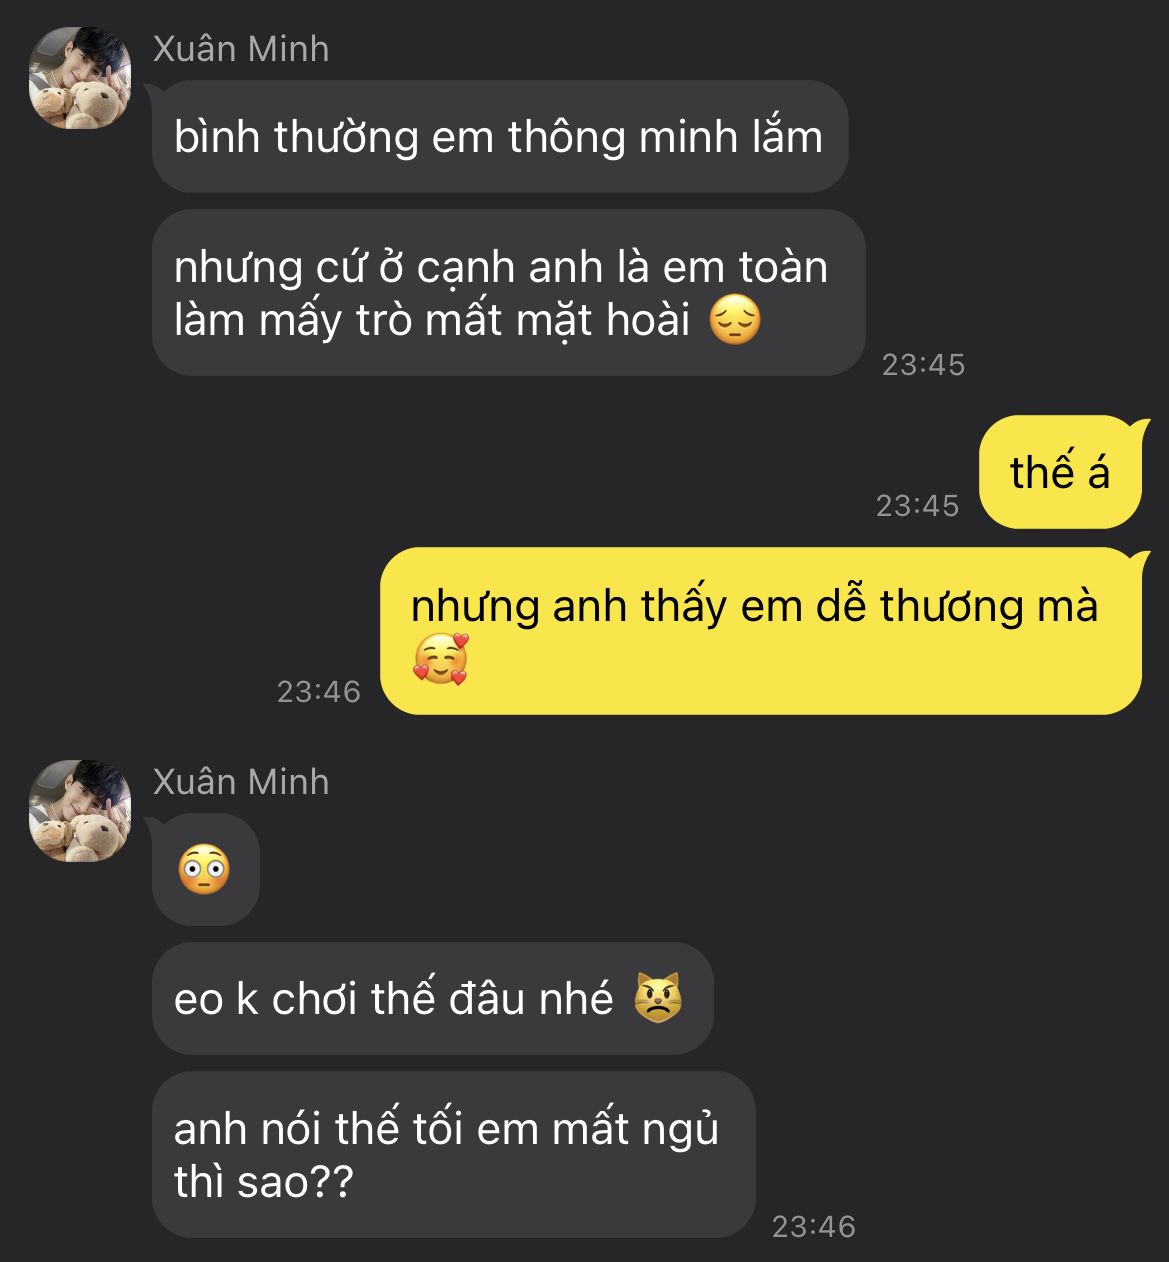The height and width of the screenshot is (1262, 1169).
Task: Tap the smiling face with hearts emoji
Action: [x=440, y=659]
